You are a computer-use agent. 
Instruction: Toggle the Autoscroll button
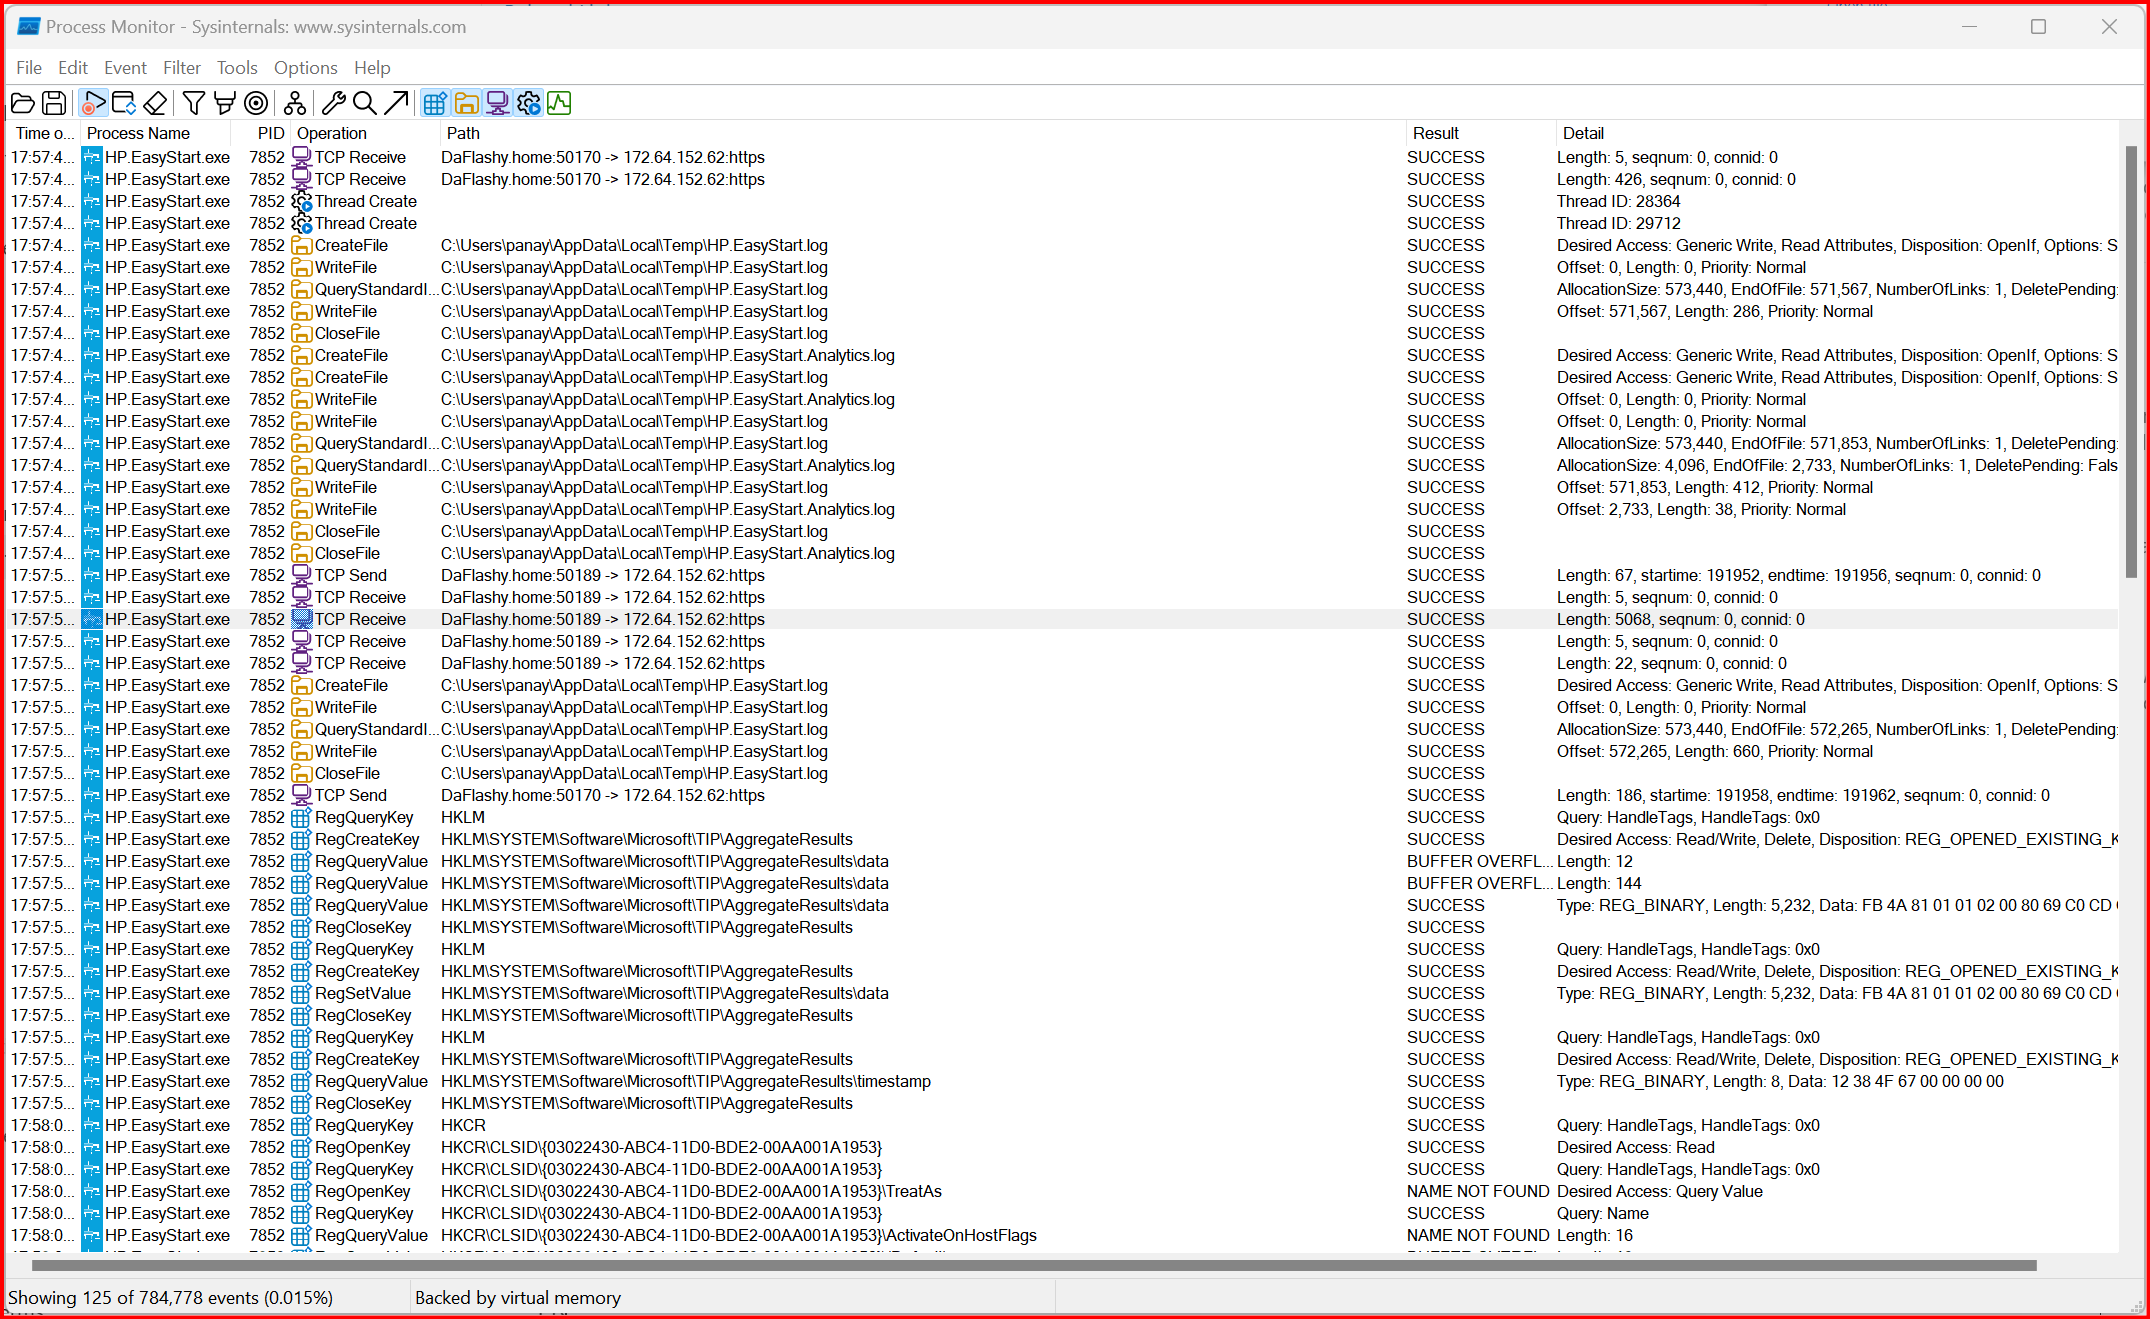(124, 103)
